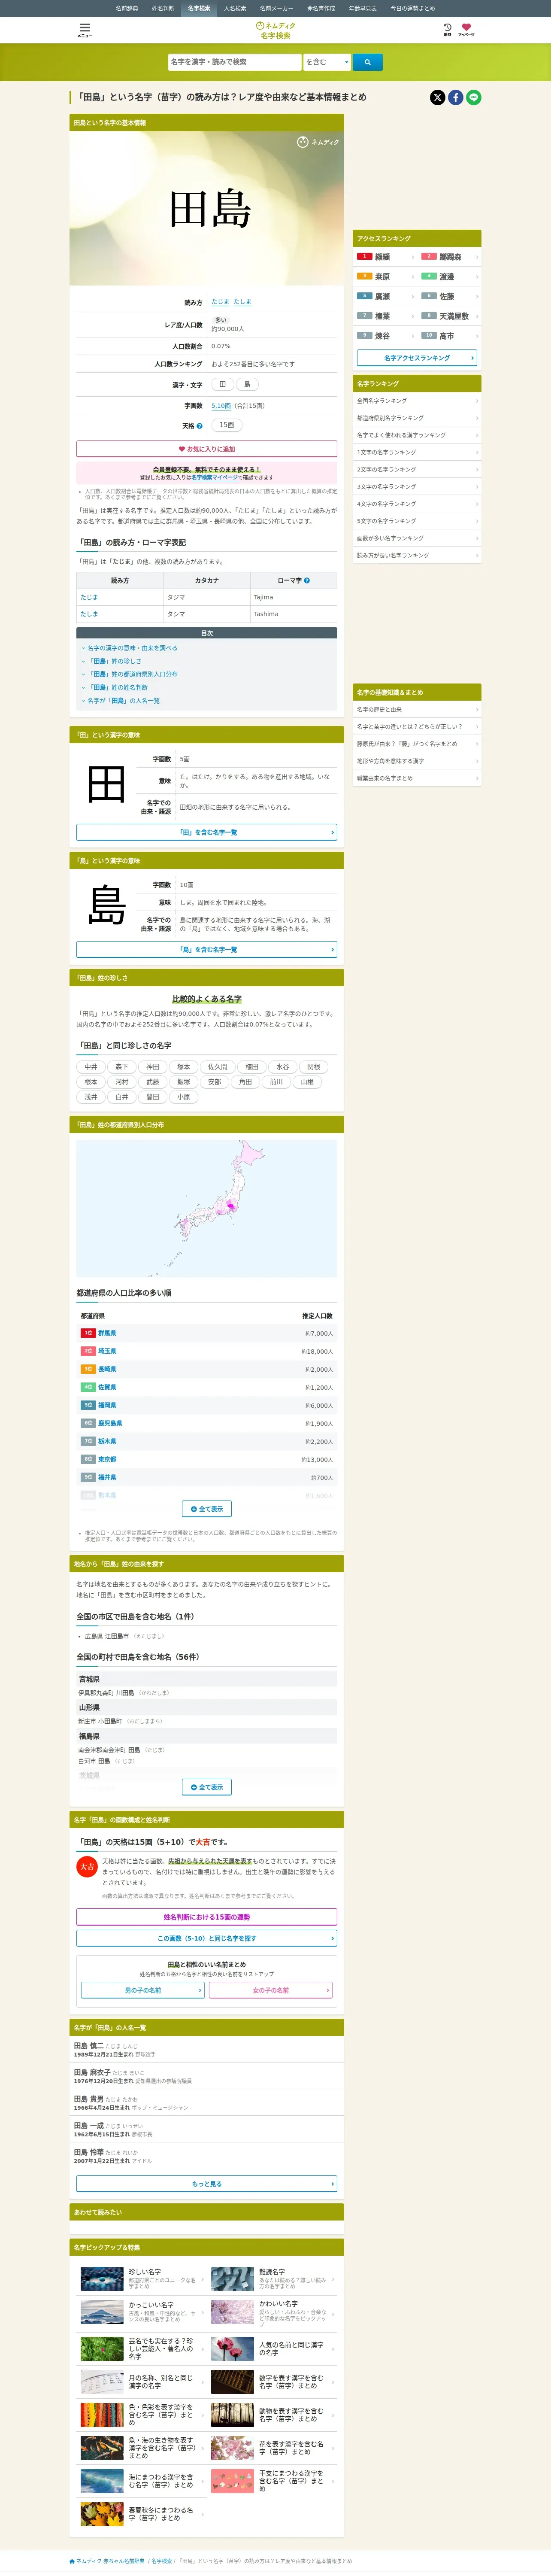
Task: Switch to the 人名検索 tab
Action: pos(235,8)
